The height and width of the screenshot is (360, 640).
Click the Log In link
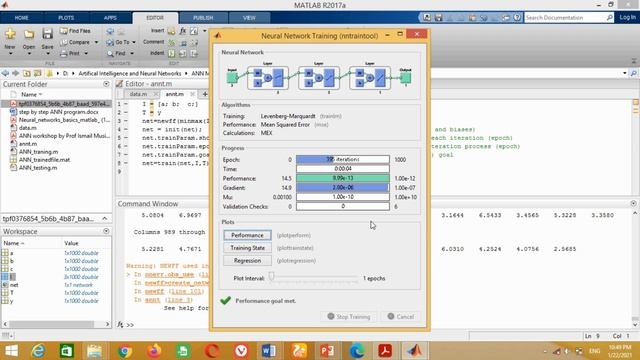627,18
